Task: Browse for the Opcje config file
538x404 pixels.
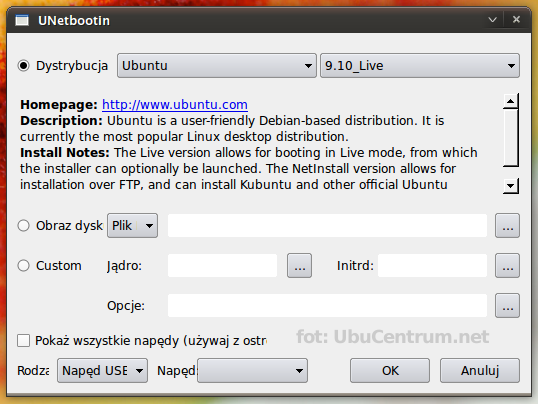Action: (x=507, y=305)
